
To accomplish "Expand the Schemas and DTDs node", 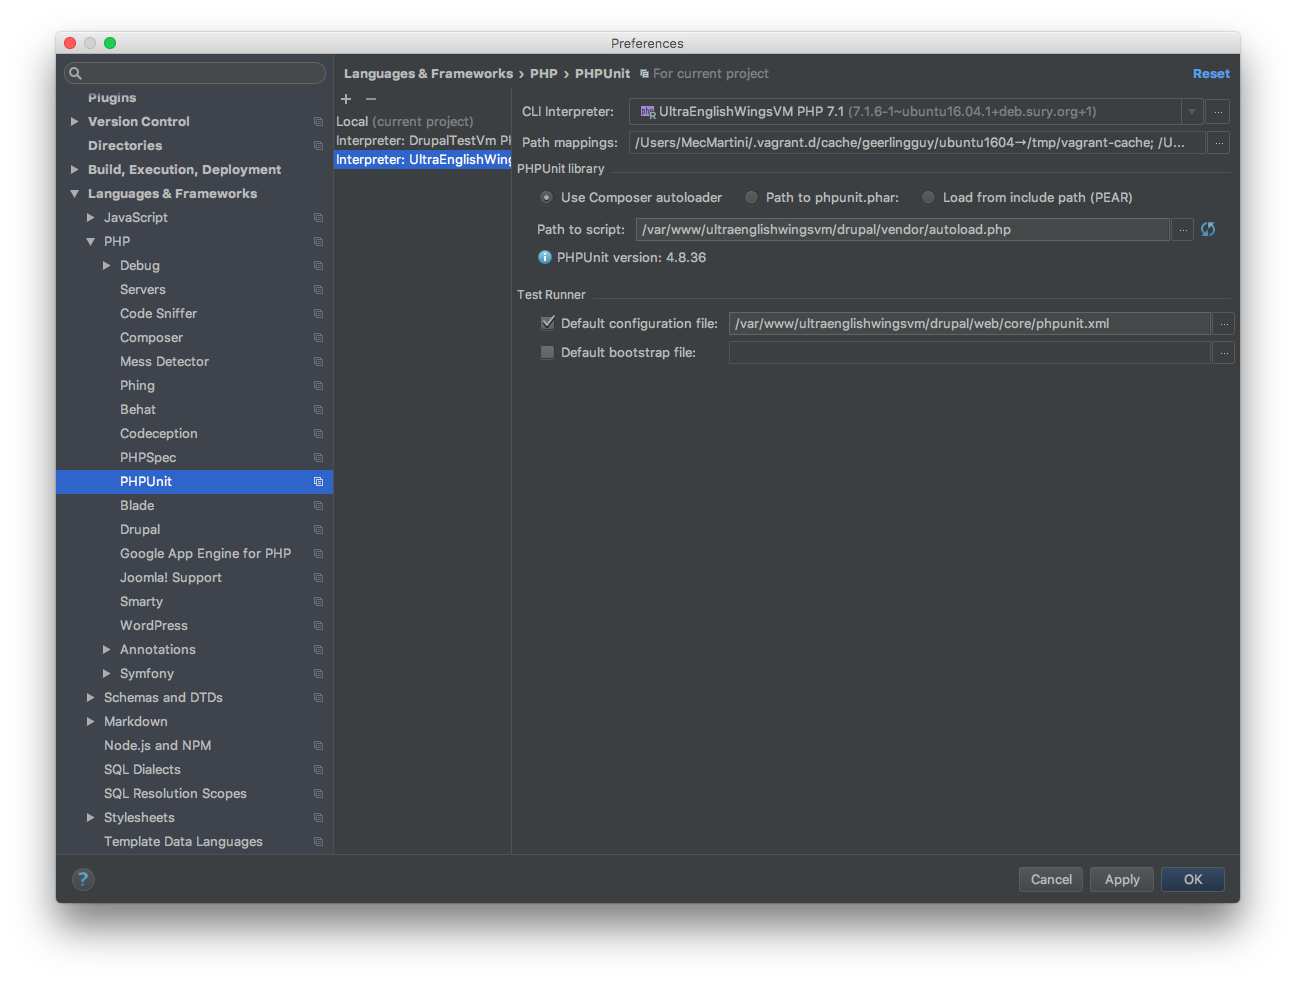I will [90, 698].
